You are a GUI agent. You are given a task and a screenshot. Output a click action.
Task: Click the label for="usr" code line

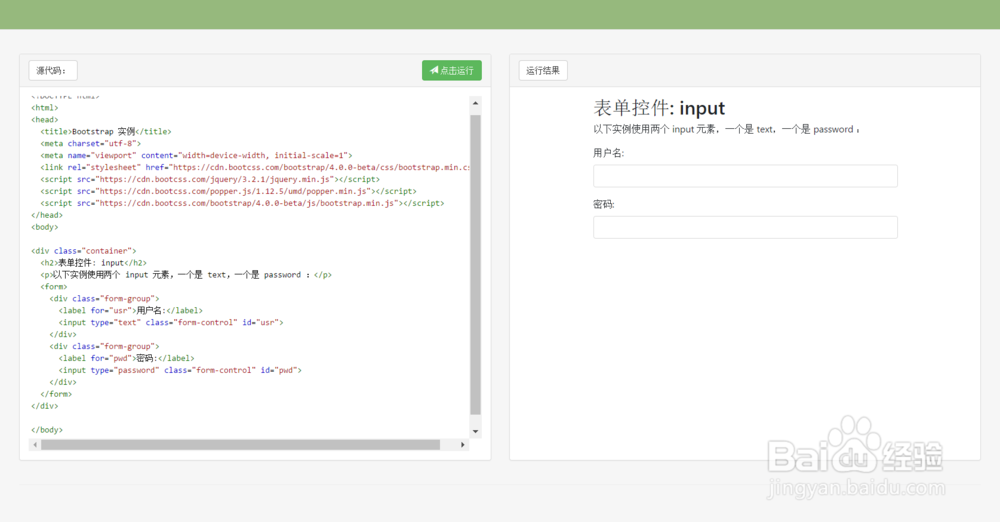tap(131, 311)
